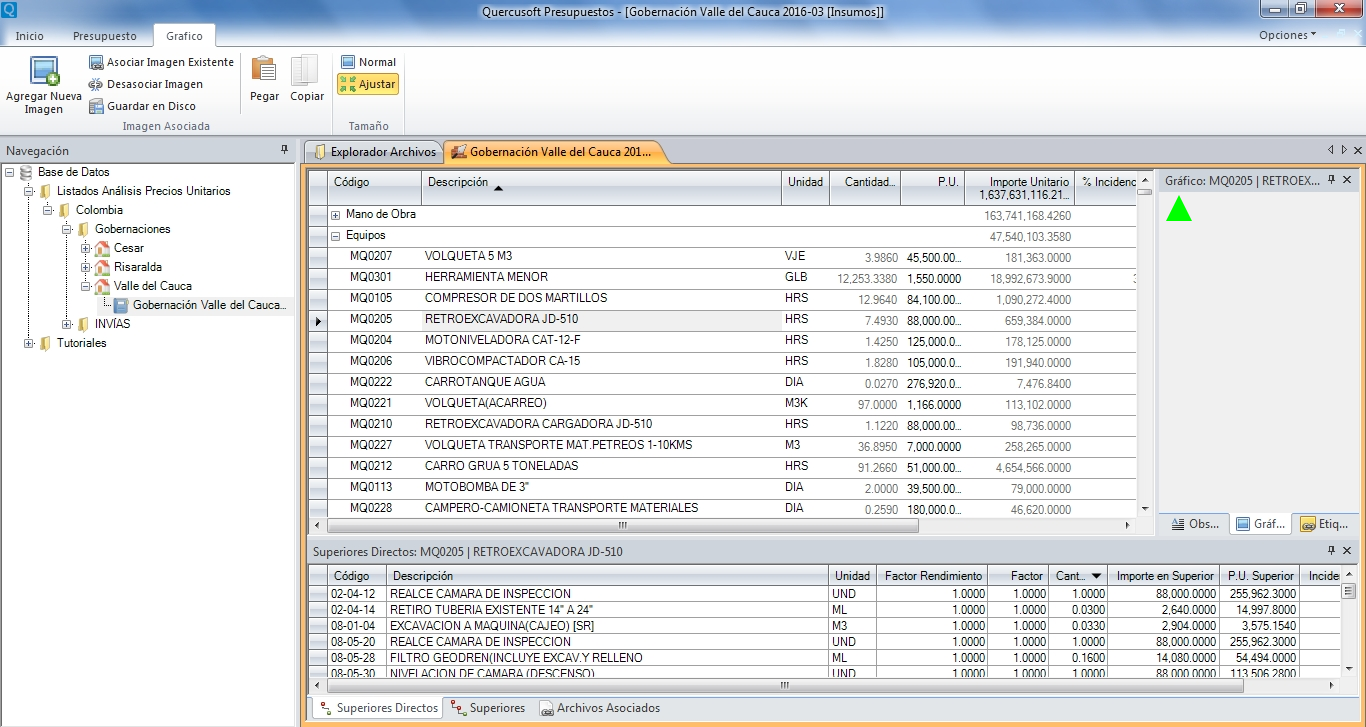Screen dimensions: 1366x727
Task: Collapse the Equipos group
Action: click(x=336, y=236)
